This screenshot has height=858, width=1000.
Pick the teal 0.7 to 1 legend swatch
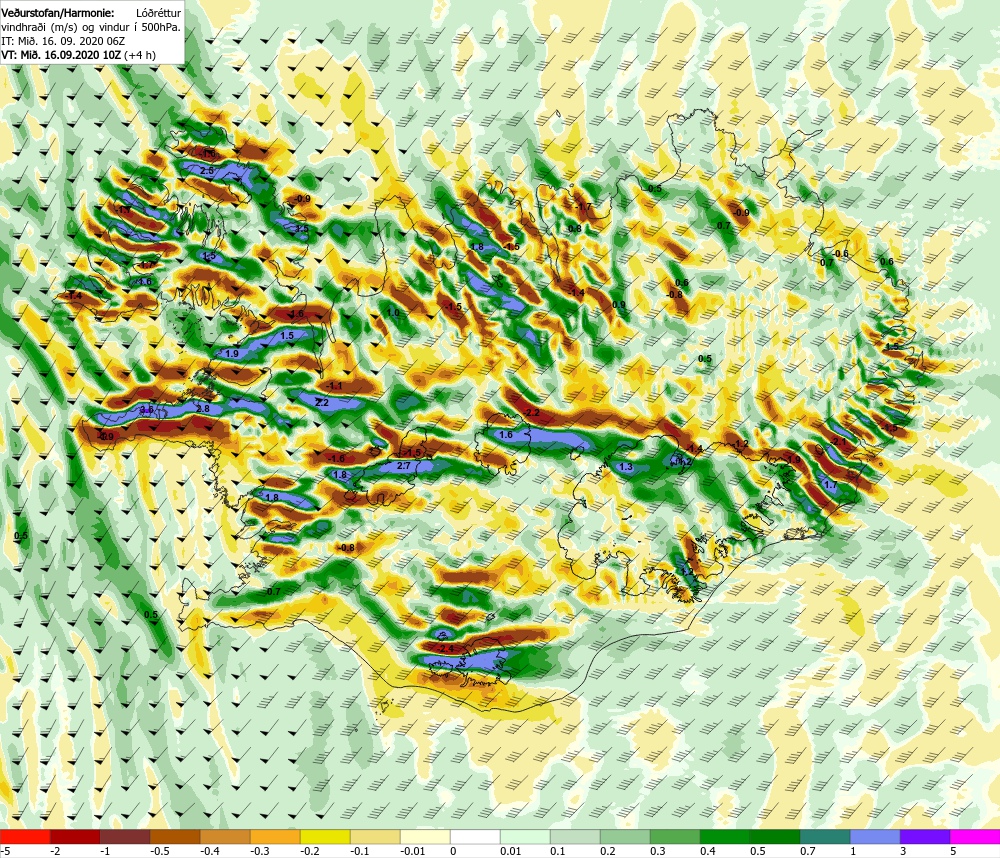[x=825, y=837]
